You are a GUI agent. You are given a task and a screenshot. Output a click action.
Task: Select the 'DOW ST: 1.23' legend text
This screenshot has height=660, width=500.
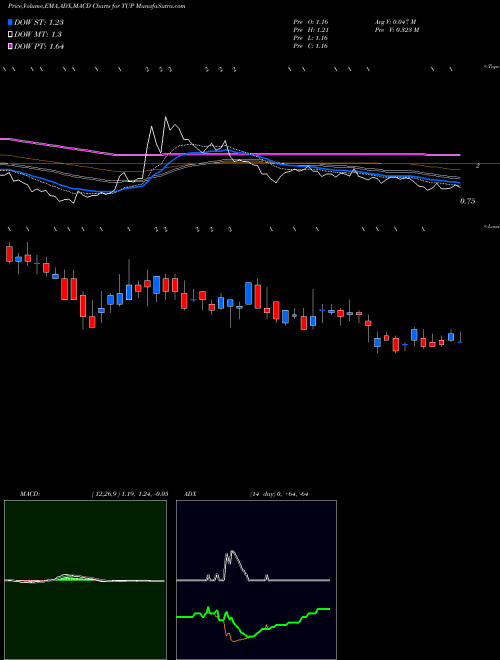[x=39, y=22]
